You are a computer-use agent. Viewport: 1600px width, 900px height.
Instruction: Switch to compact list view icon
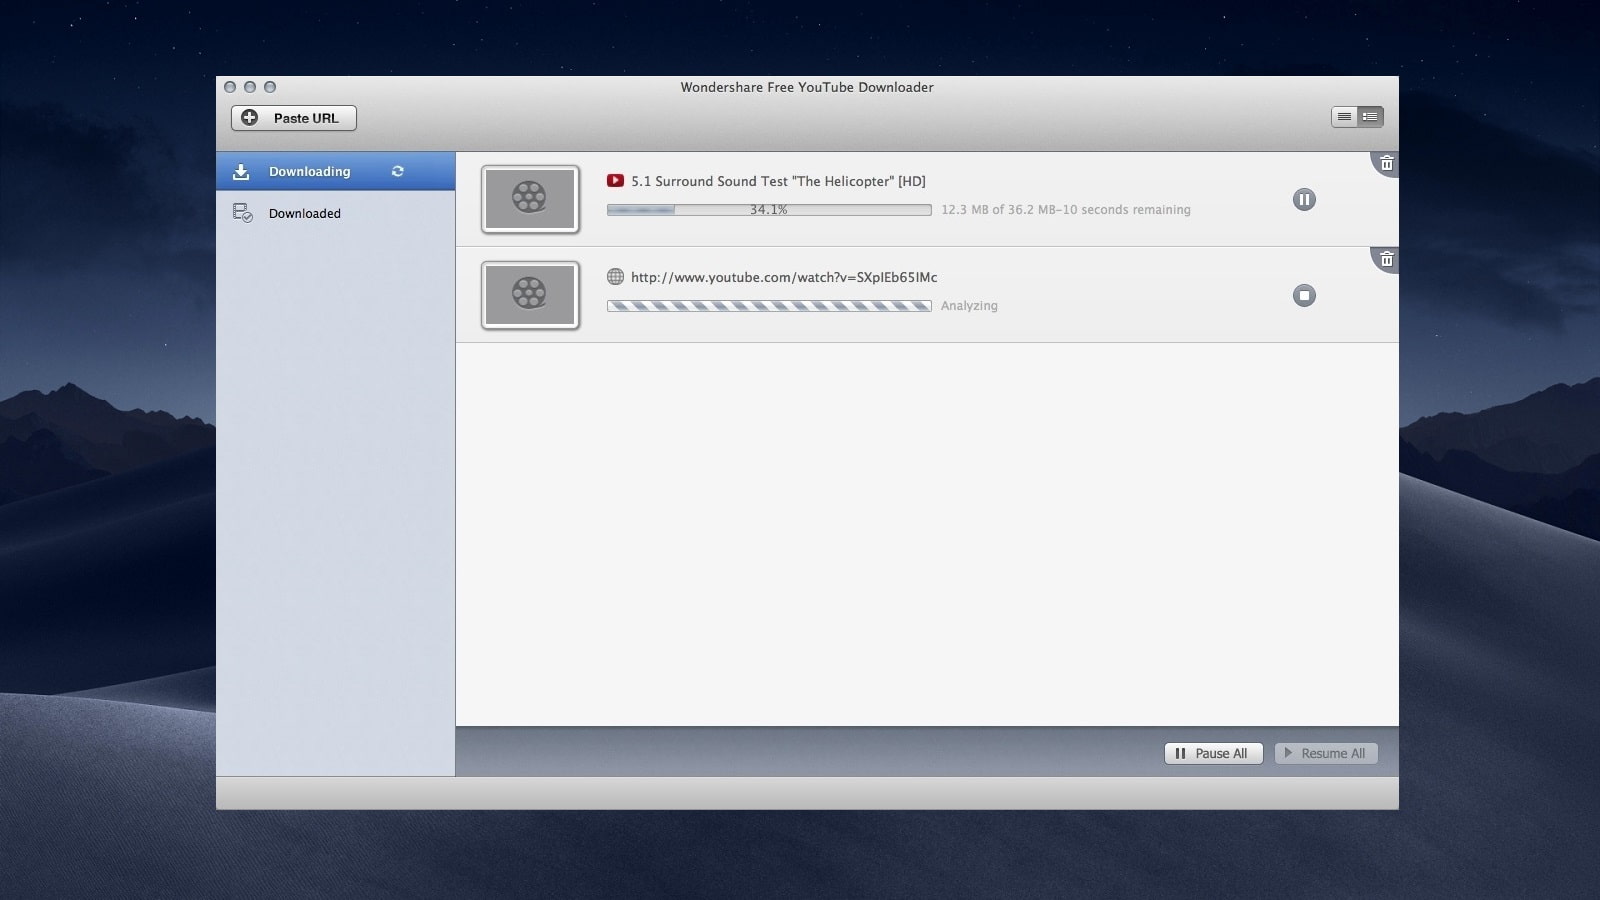tap(1345, 117)
